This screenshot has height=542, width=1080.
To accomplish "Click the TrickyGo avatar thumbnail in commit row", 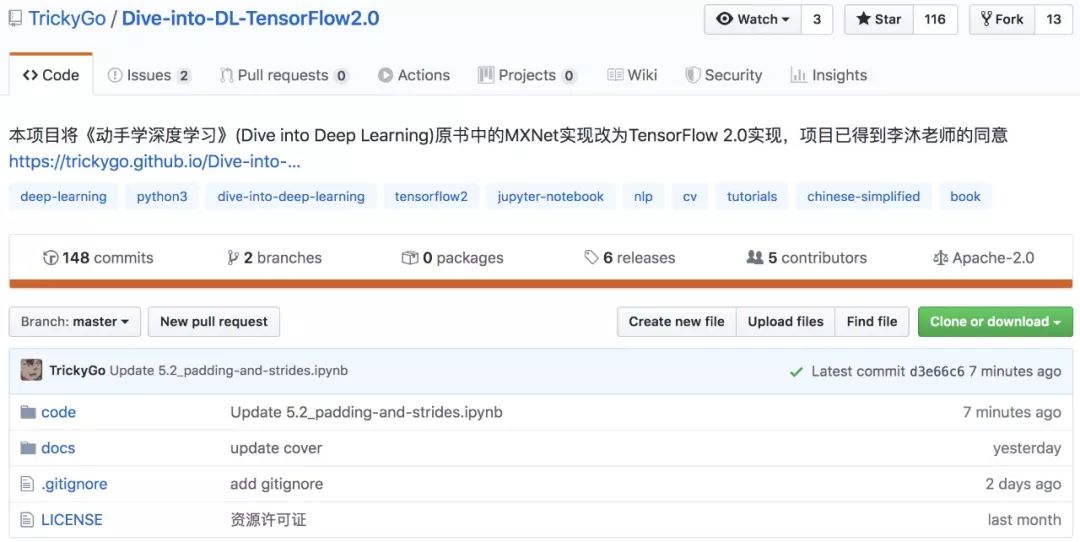I will tap(31, 370).
